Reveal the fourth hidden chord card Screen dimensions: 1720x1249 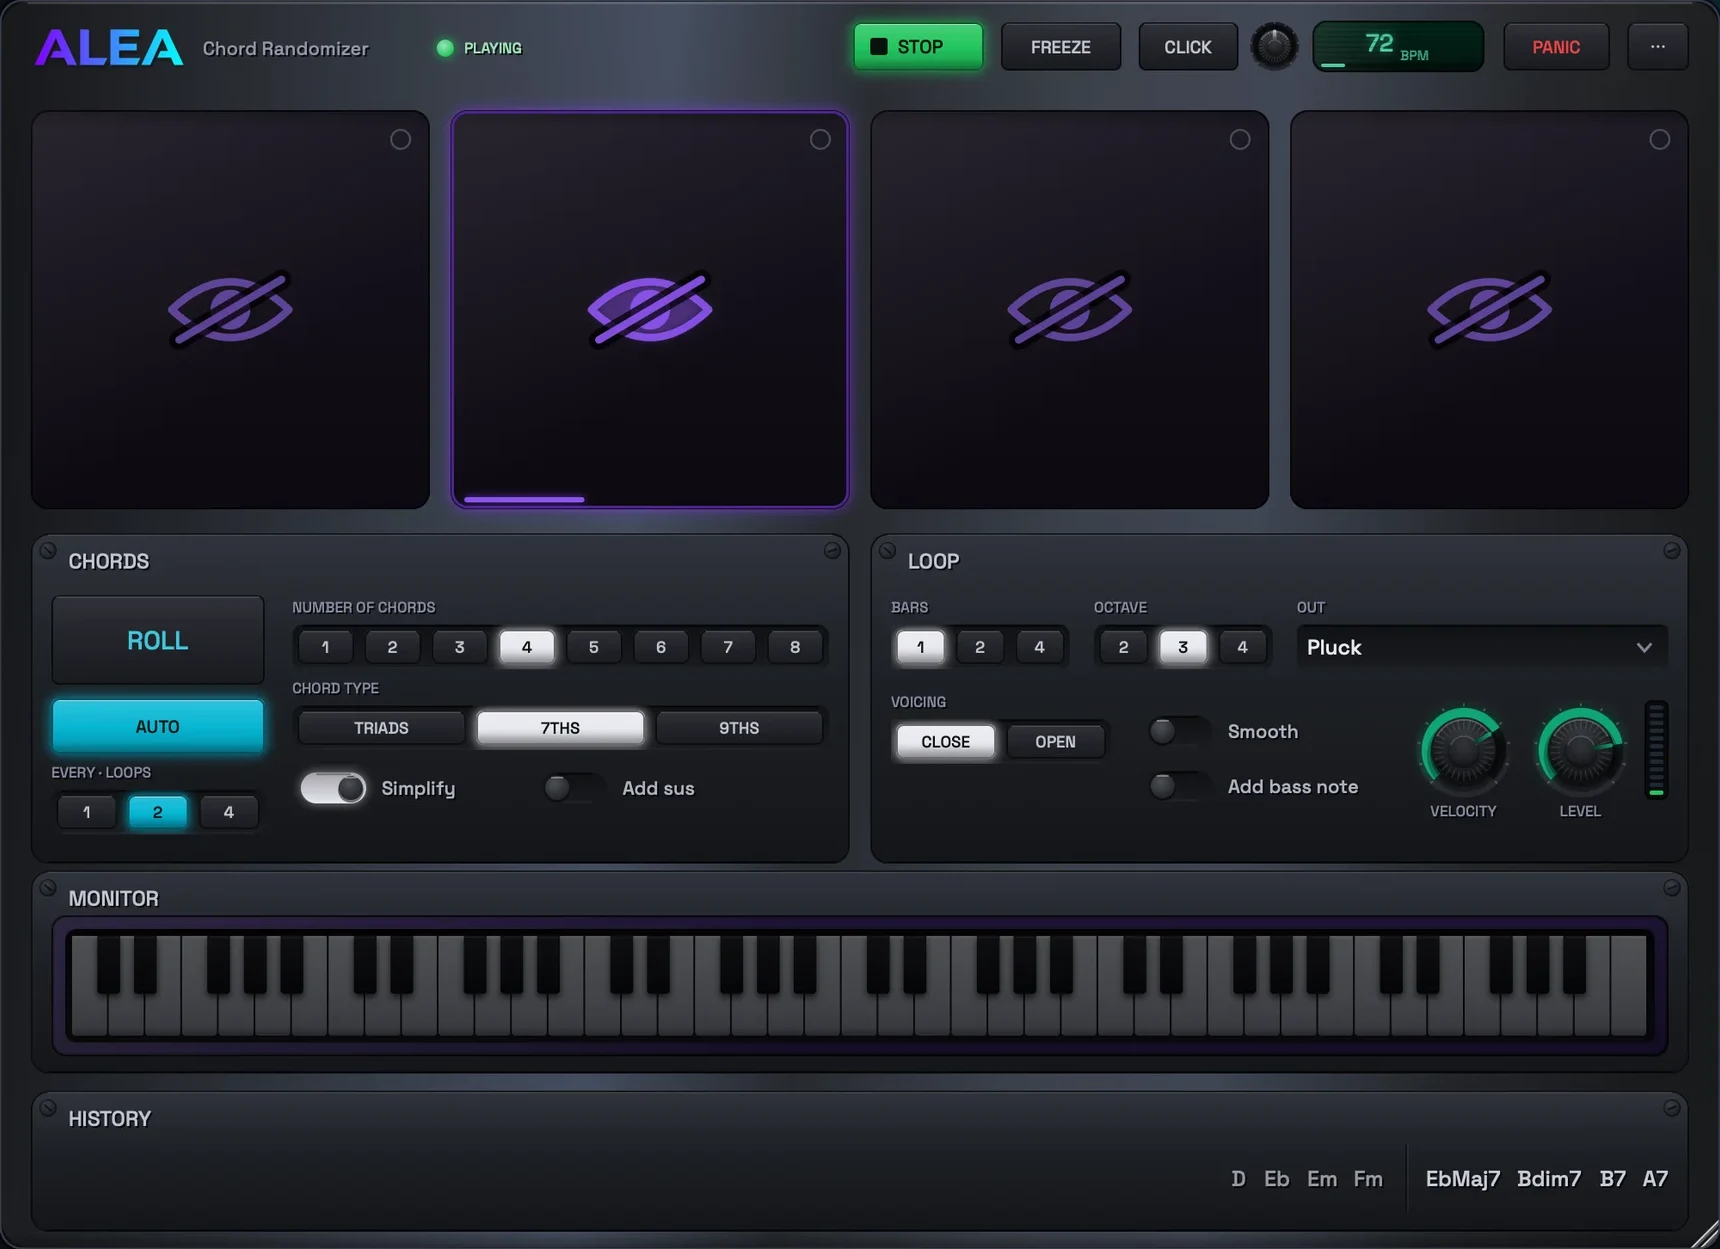point(1490,309)
